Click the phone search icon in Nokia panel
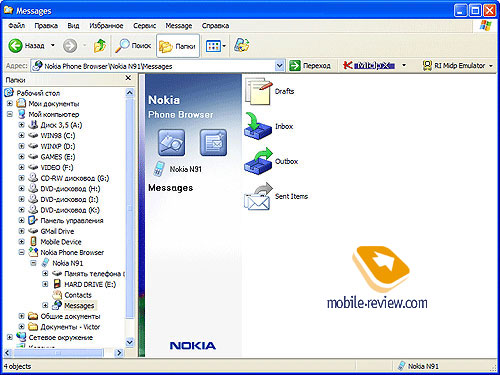Image resolution: width=500 pixels, height=375 pixels. point(171,143)
